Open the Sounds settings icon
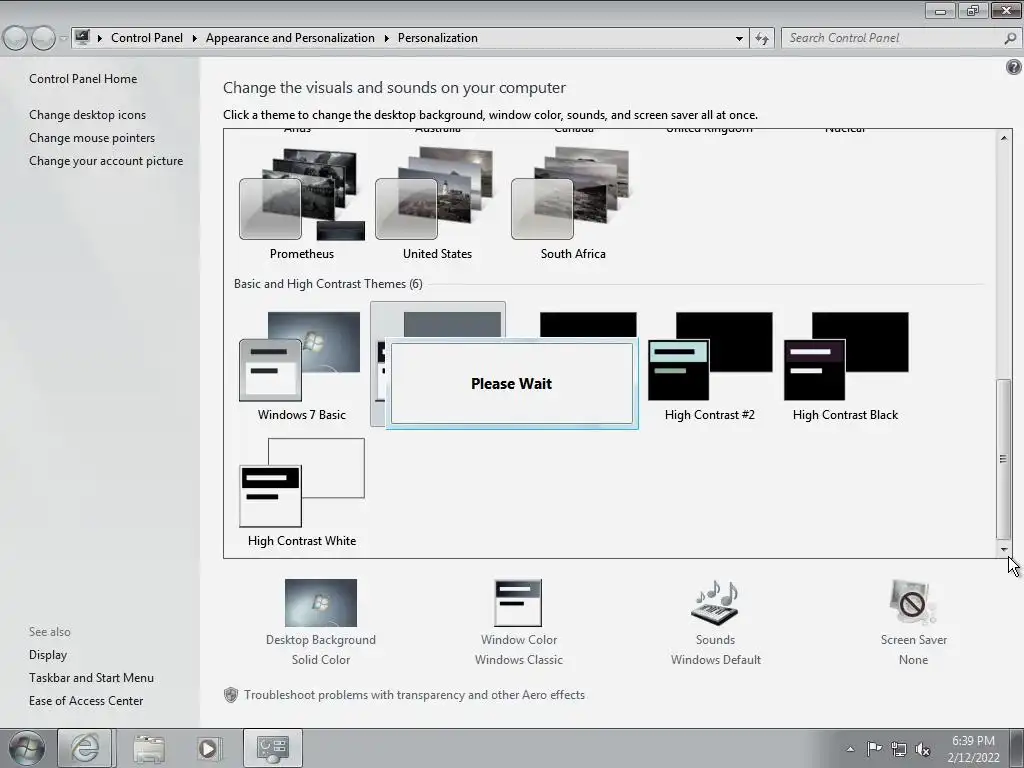This screenshot has width=1024, height=768. pos(715,603)
